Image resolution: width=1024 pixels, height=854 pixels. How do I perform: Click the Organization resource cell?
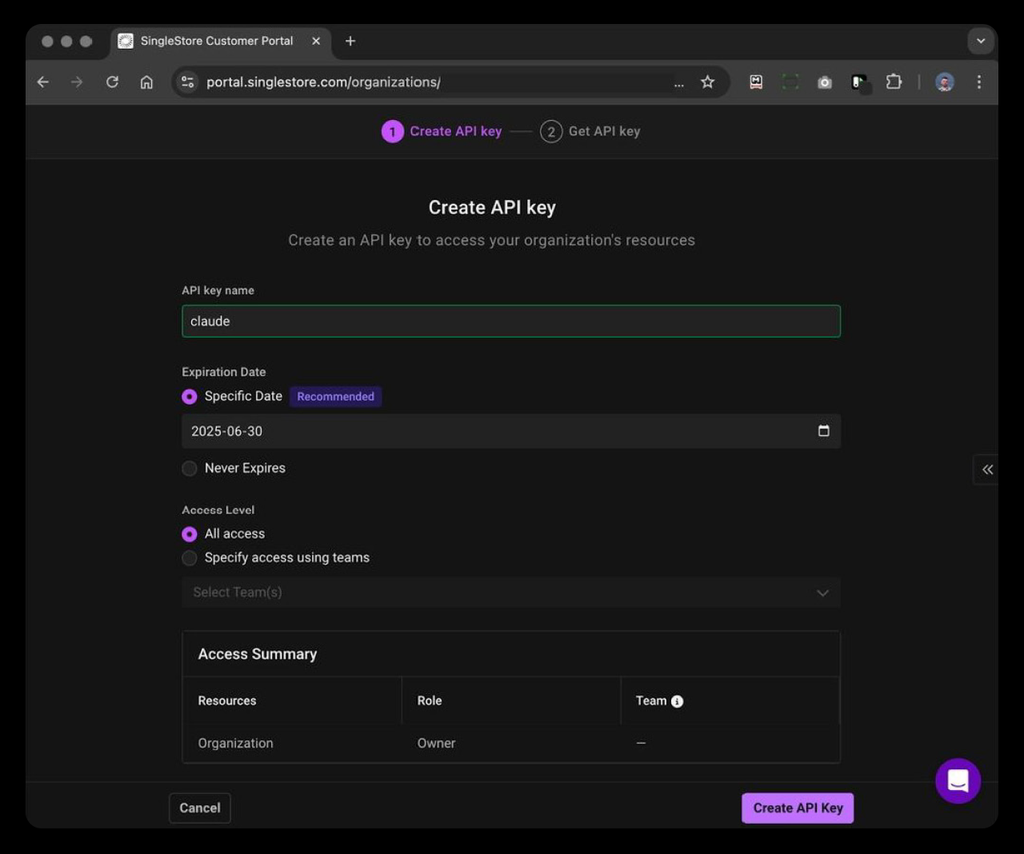[x=236, y=743]
